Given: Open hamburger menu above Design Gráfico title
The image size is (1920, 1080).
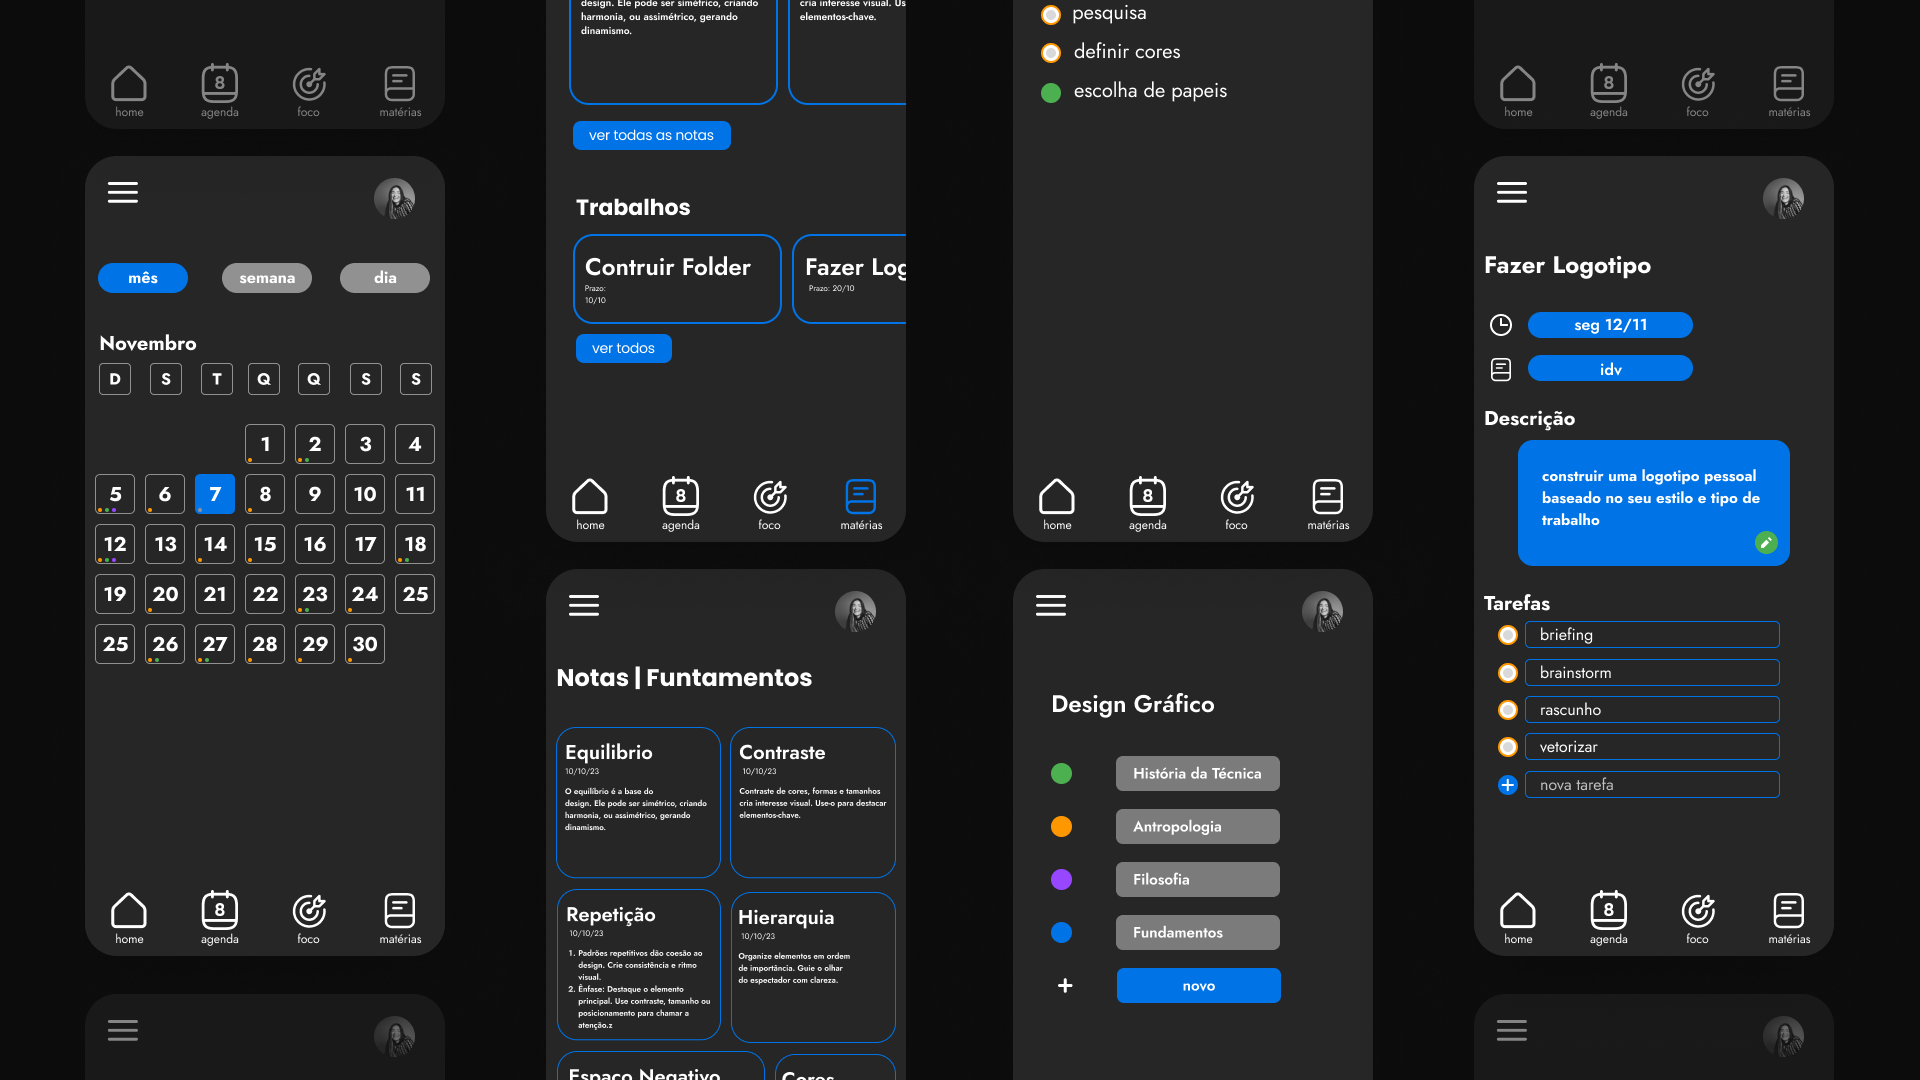Looking at the screenshot, I should coord(1051,605).
